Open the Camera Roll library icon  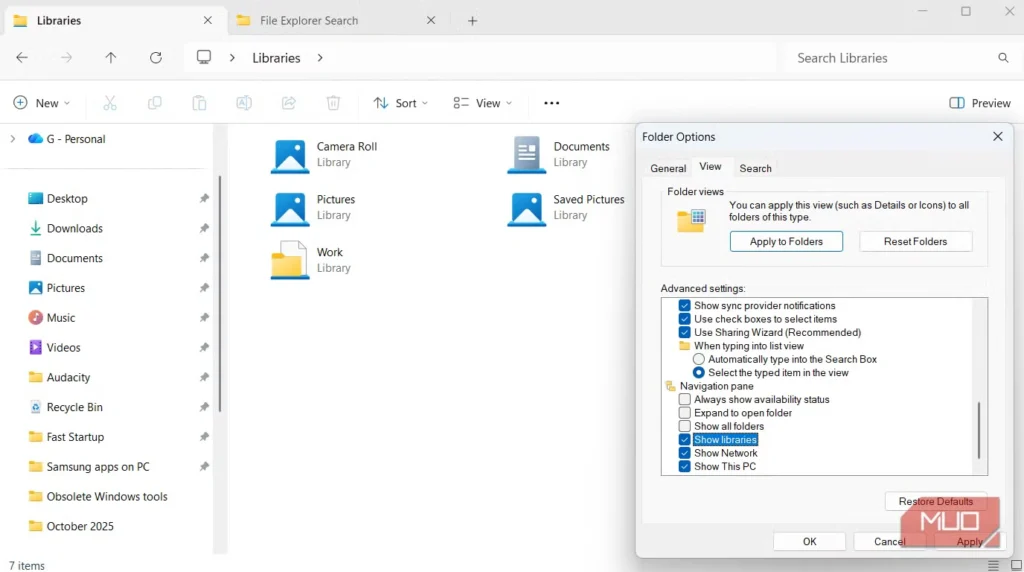pos(290,155)
